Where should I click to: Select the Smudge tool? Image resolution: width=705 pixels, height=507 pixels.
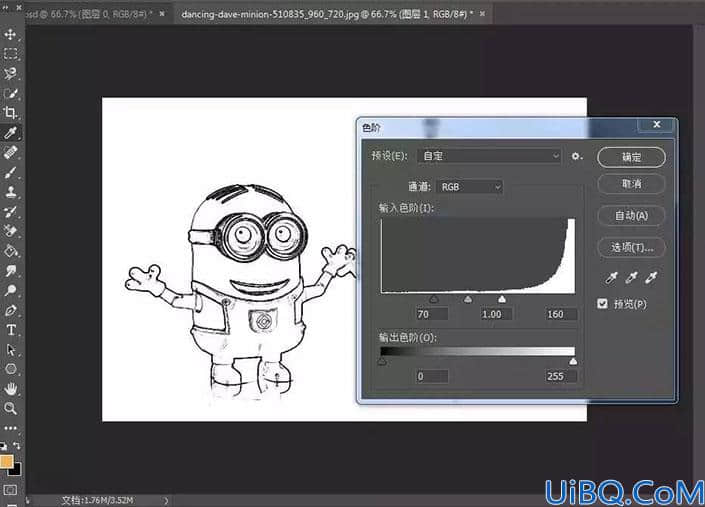coord(10,271)
